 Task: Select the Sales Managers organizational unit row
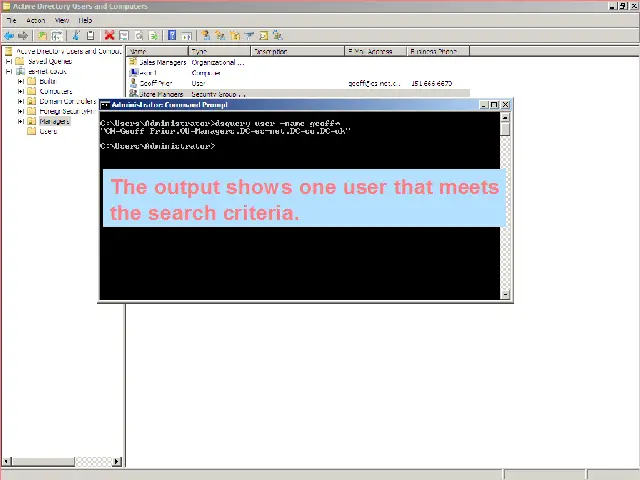click(299, 62)
